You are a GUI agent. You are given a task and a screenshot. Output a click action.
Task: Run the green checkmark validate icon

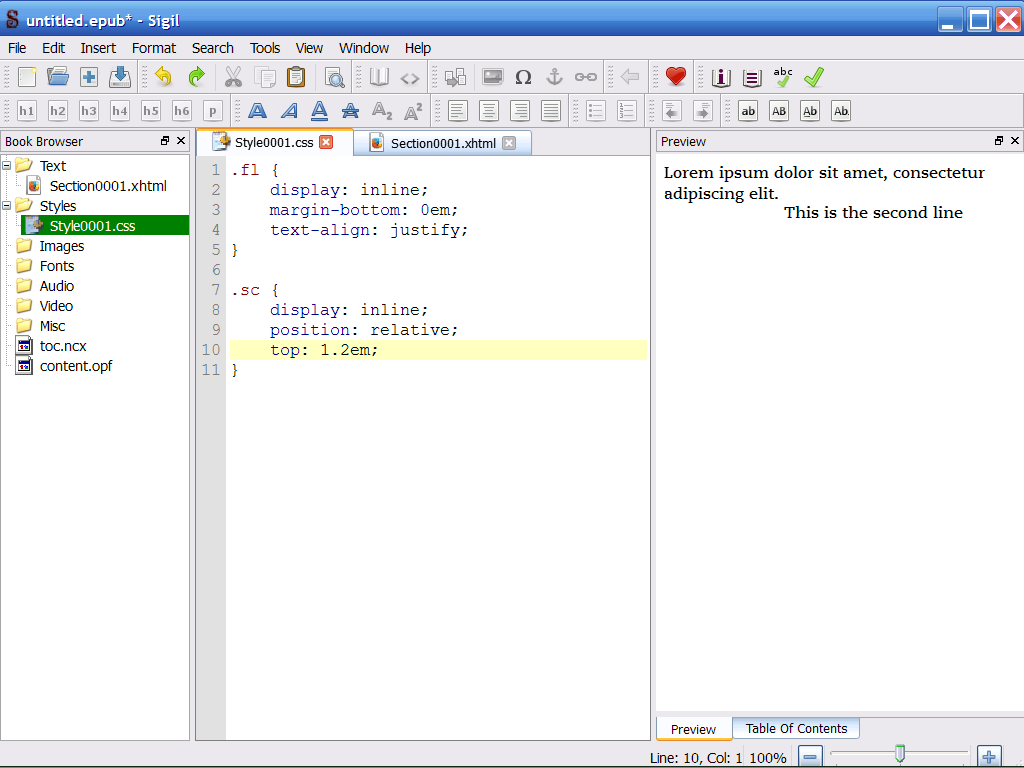814,77
